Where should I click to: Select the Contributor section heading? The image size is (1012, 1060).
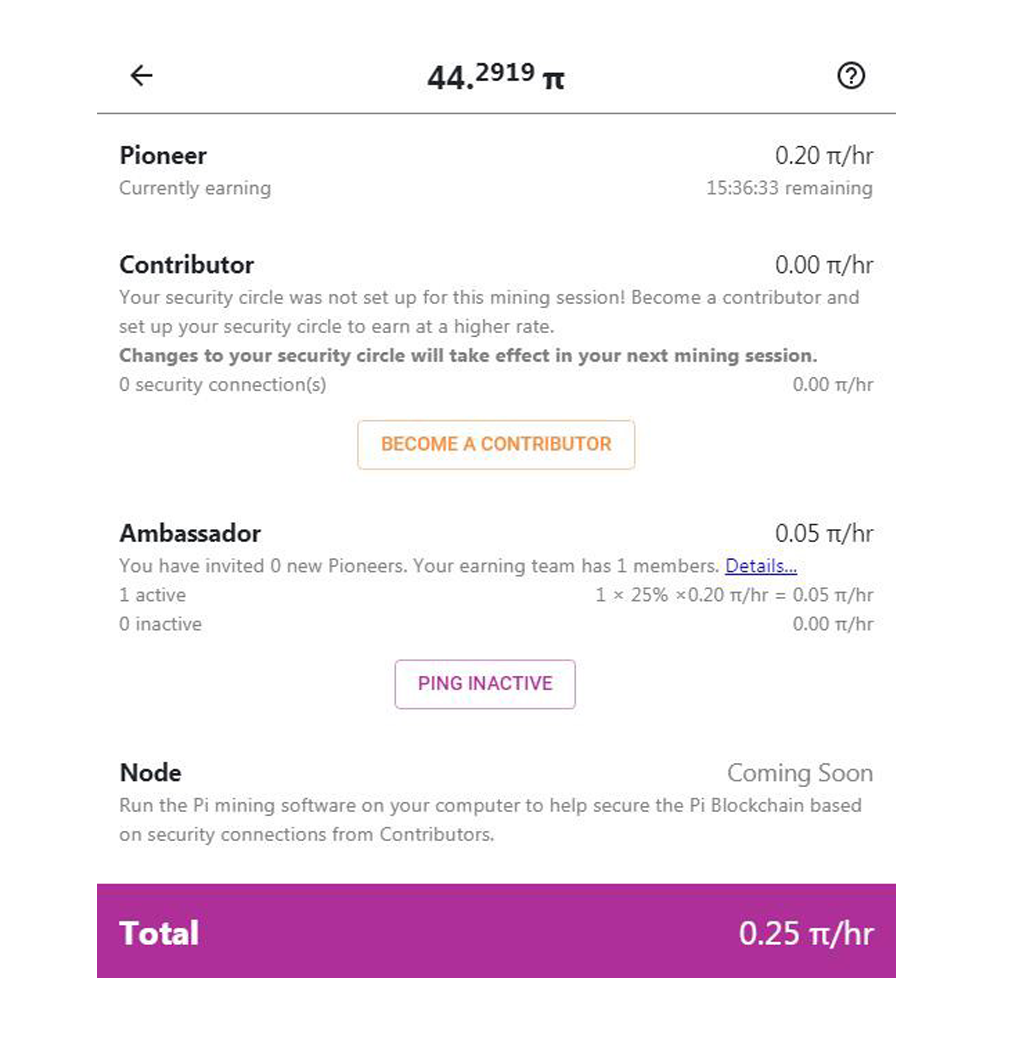coord(186,265)
